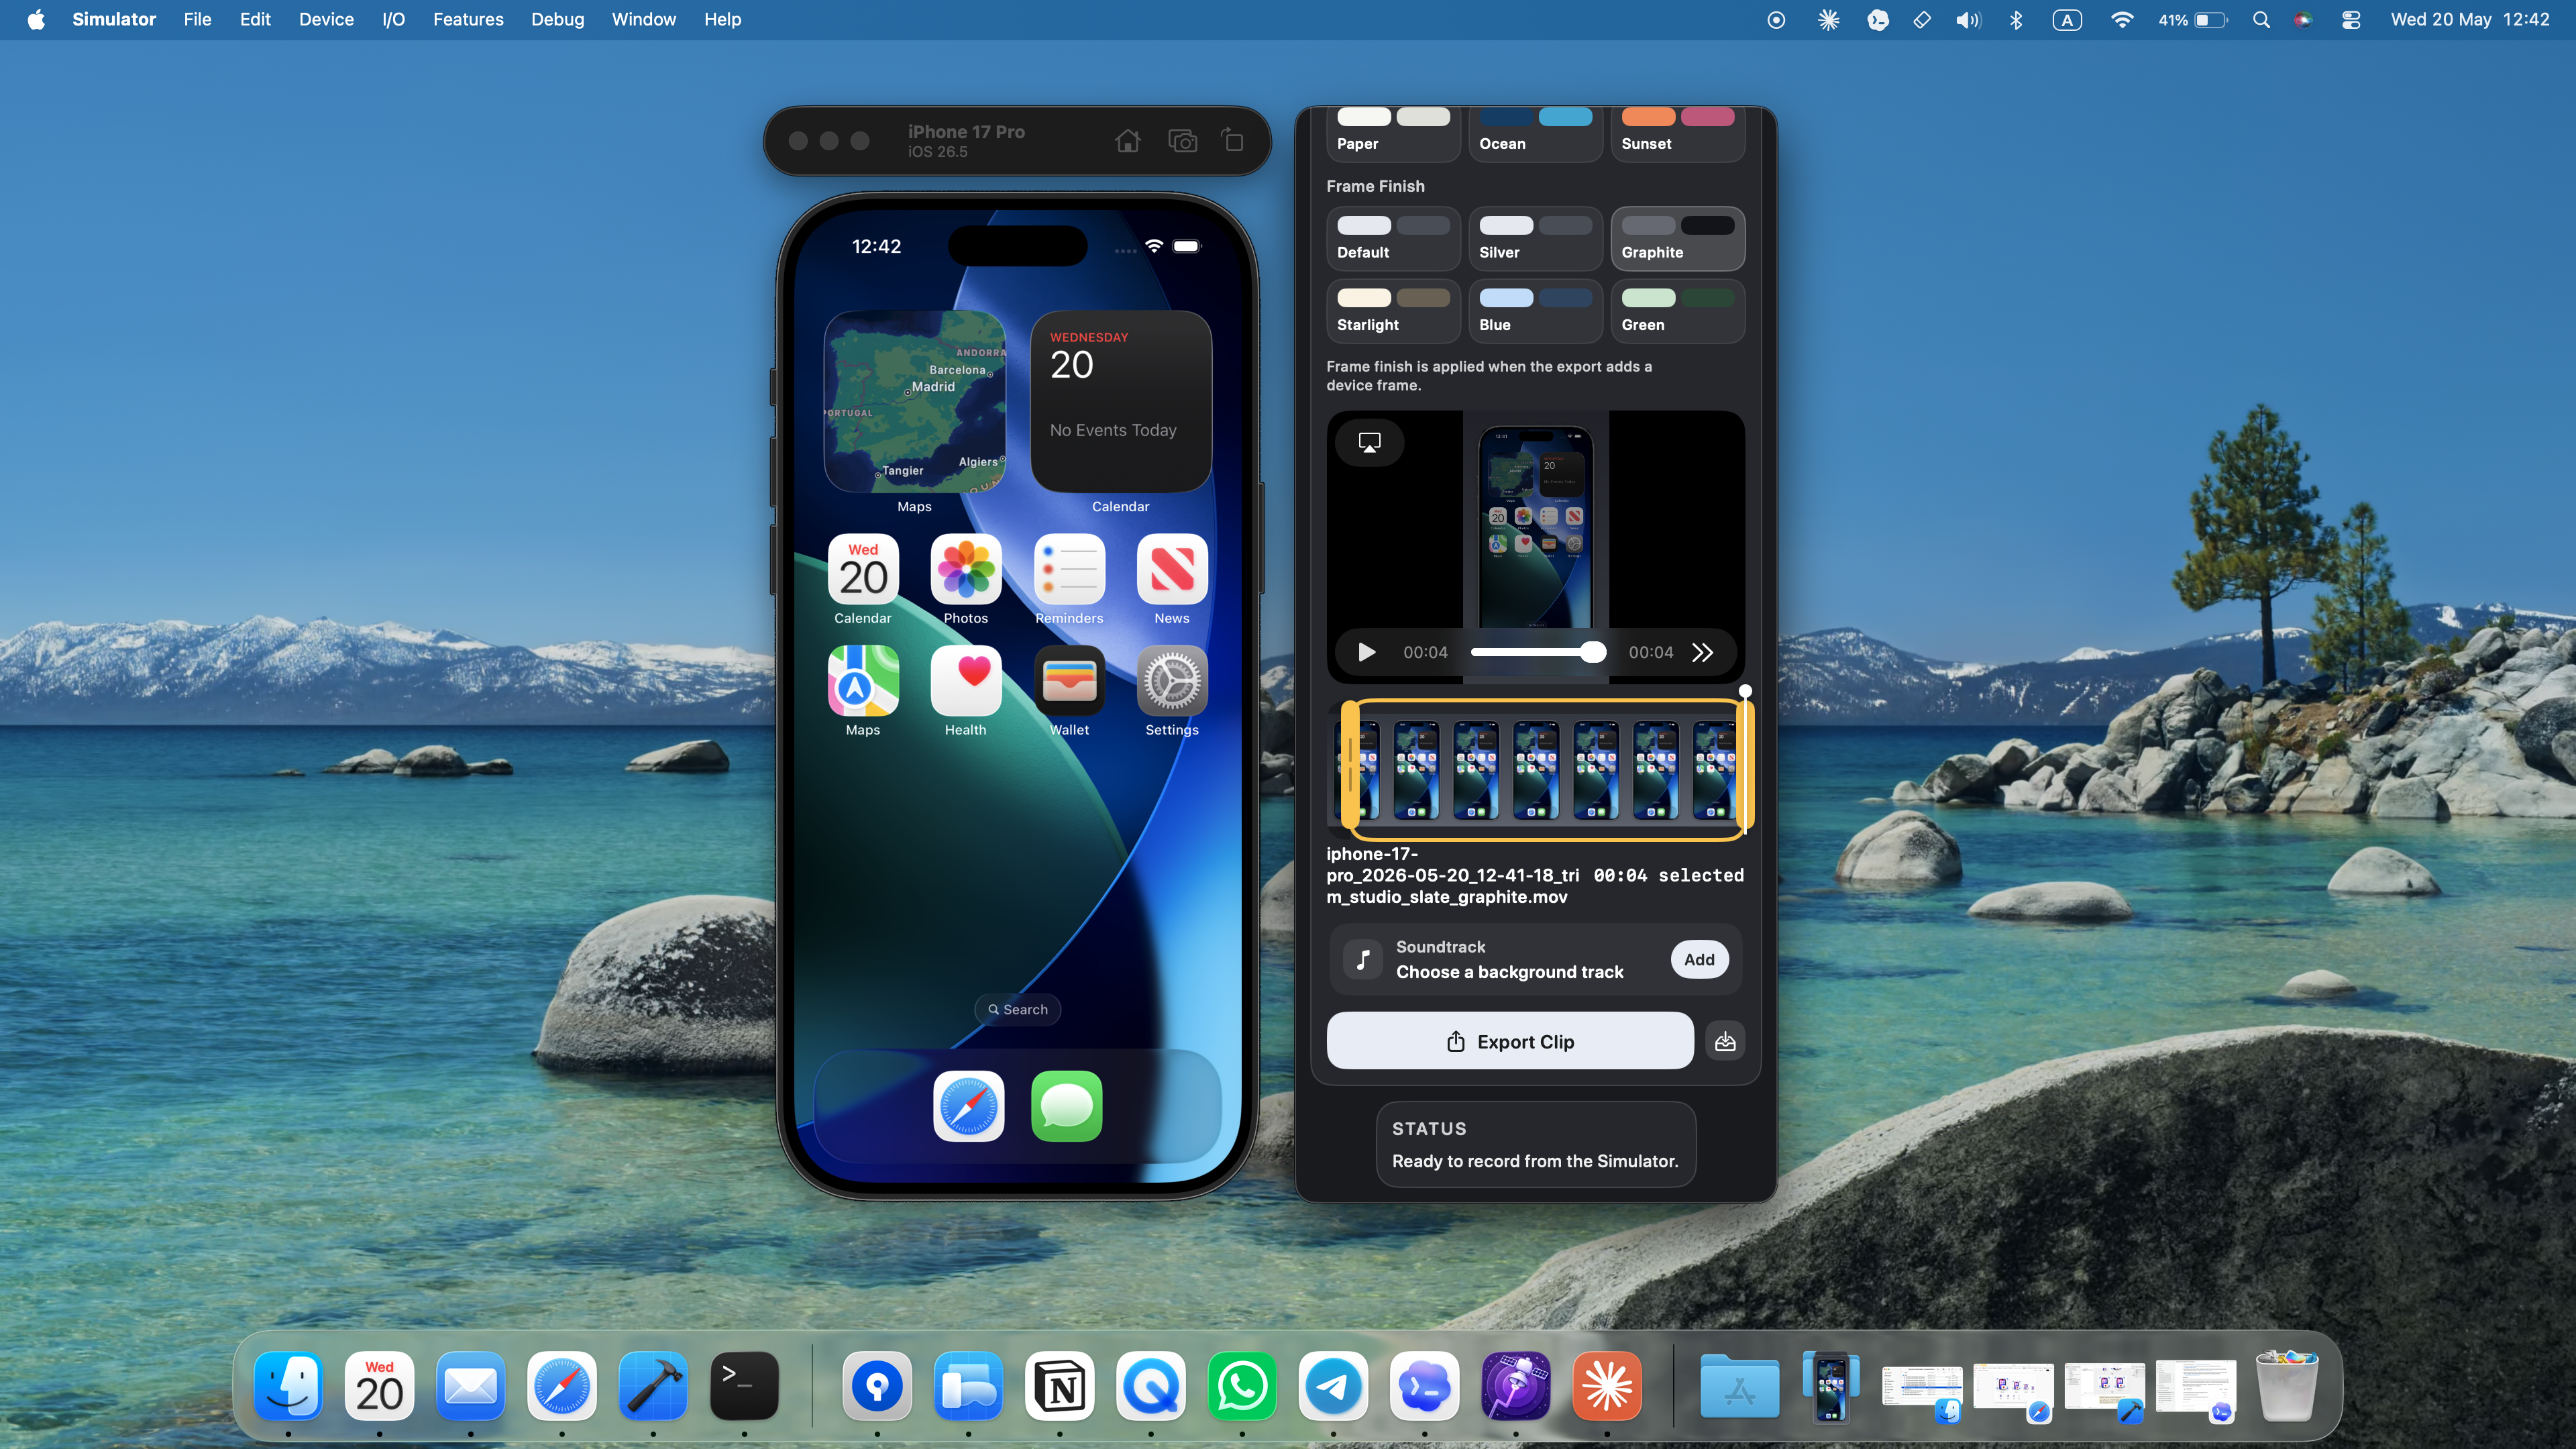The height and width of the screenshot is (1449, 2576).
Task: Rotate the device using the Simulator toolbar icon
Action: pyautogui.click(x=1233, y=141)
